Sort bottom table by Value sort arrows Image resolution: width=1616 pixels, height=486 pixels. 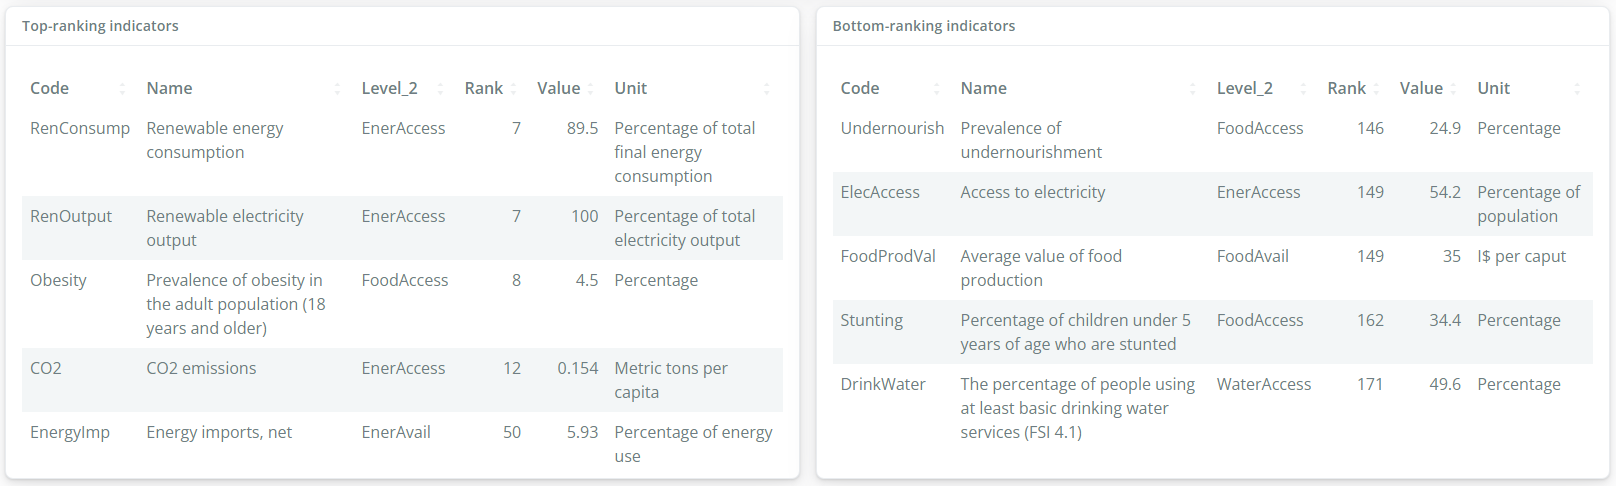[1453, 89]
